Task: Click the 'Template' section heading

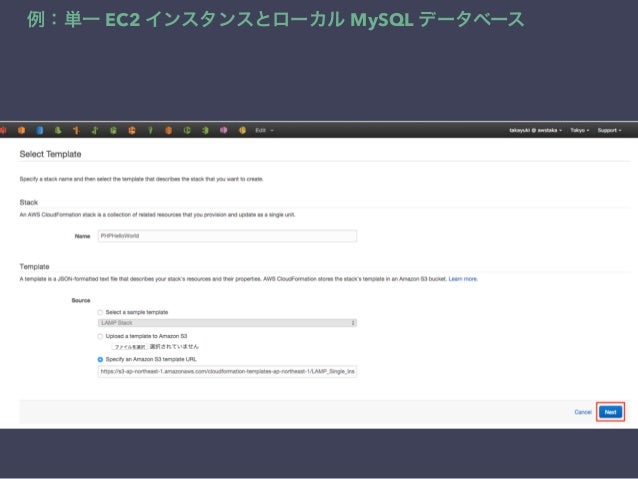Action: [34, 267]
